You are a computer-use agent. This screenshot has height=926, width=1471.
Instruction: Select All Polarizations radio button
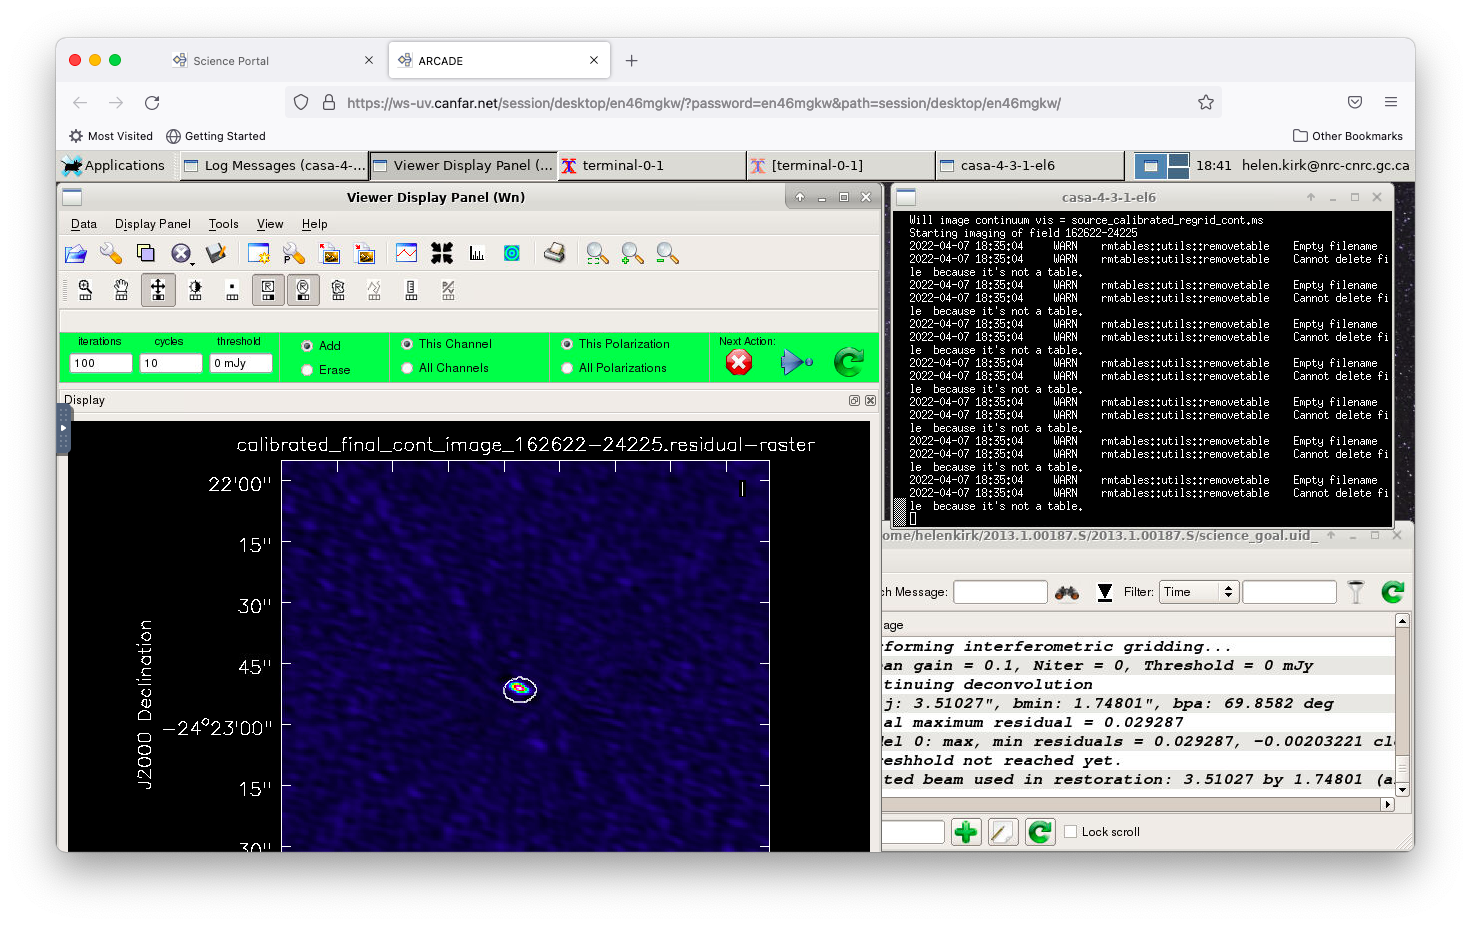[x=567, y=368]
